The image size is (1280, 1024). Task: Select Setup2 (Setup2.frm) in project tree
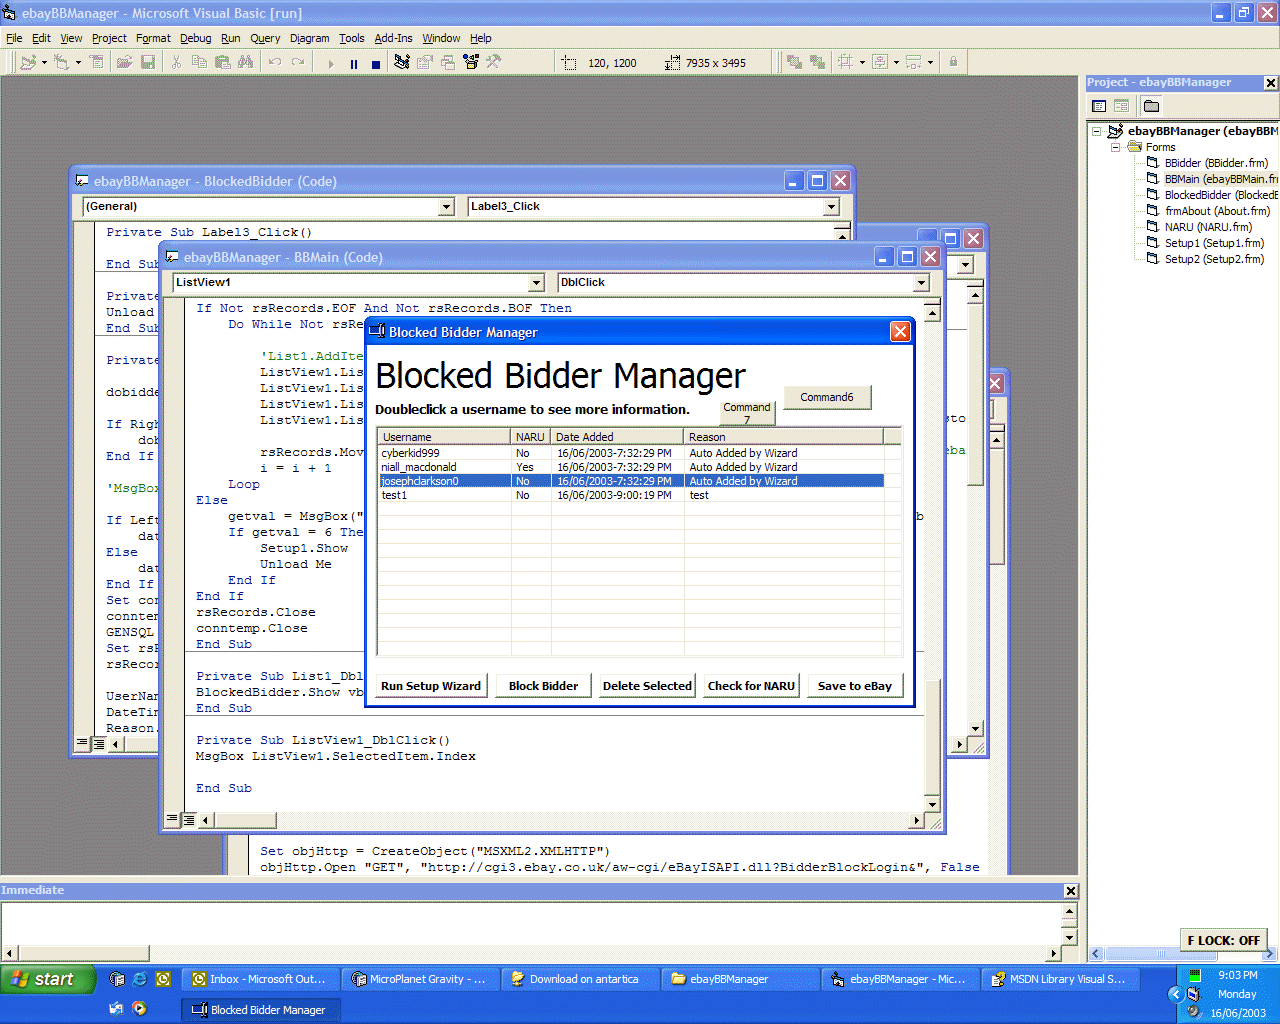click(1214, 259)
